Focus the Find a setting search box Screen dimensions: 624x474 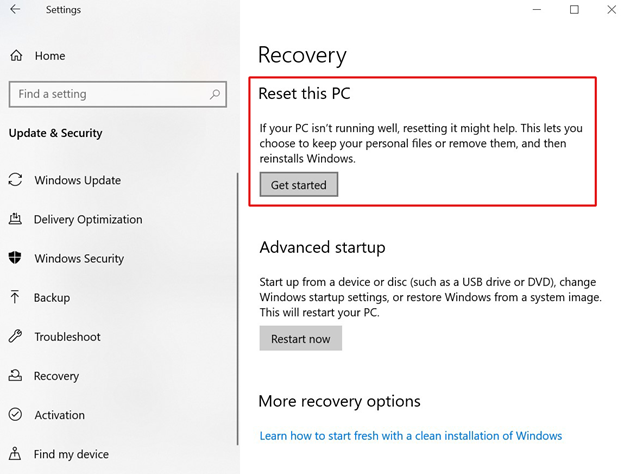(x=118, y=94)
